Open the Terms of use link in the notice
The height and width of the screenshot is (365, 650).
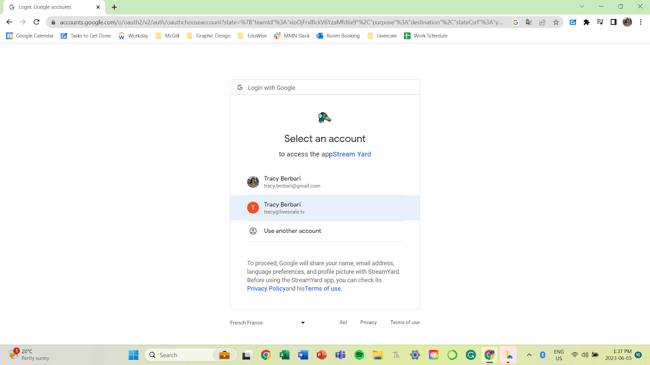(x=323, y=289)
